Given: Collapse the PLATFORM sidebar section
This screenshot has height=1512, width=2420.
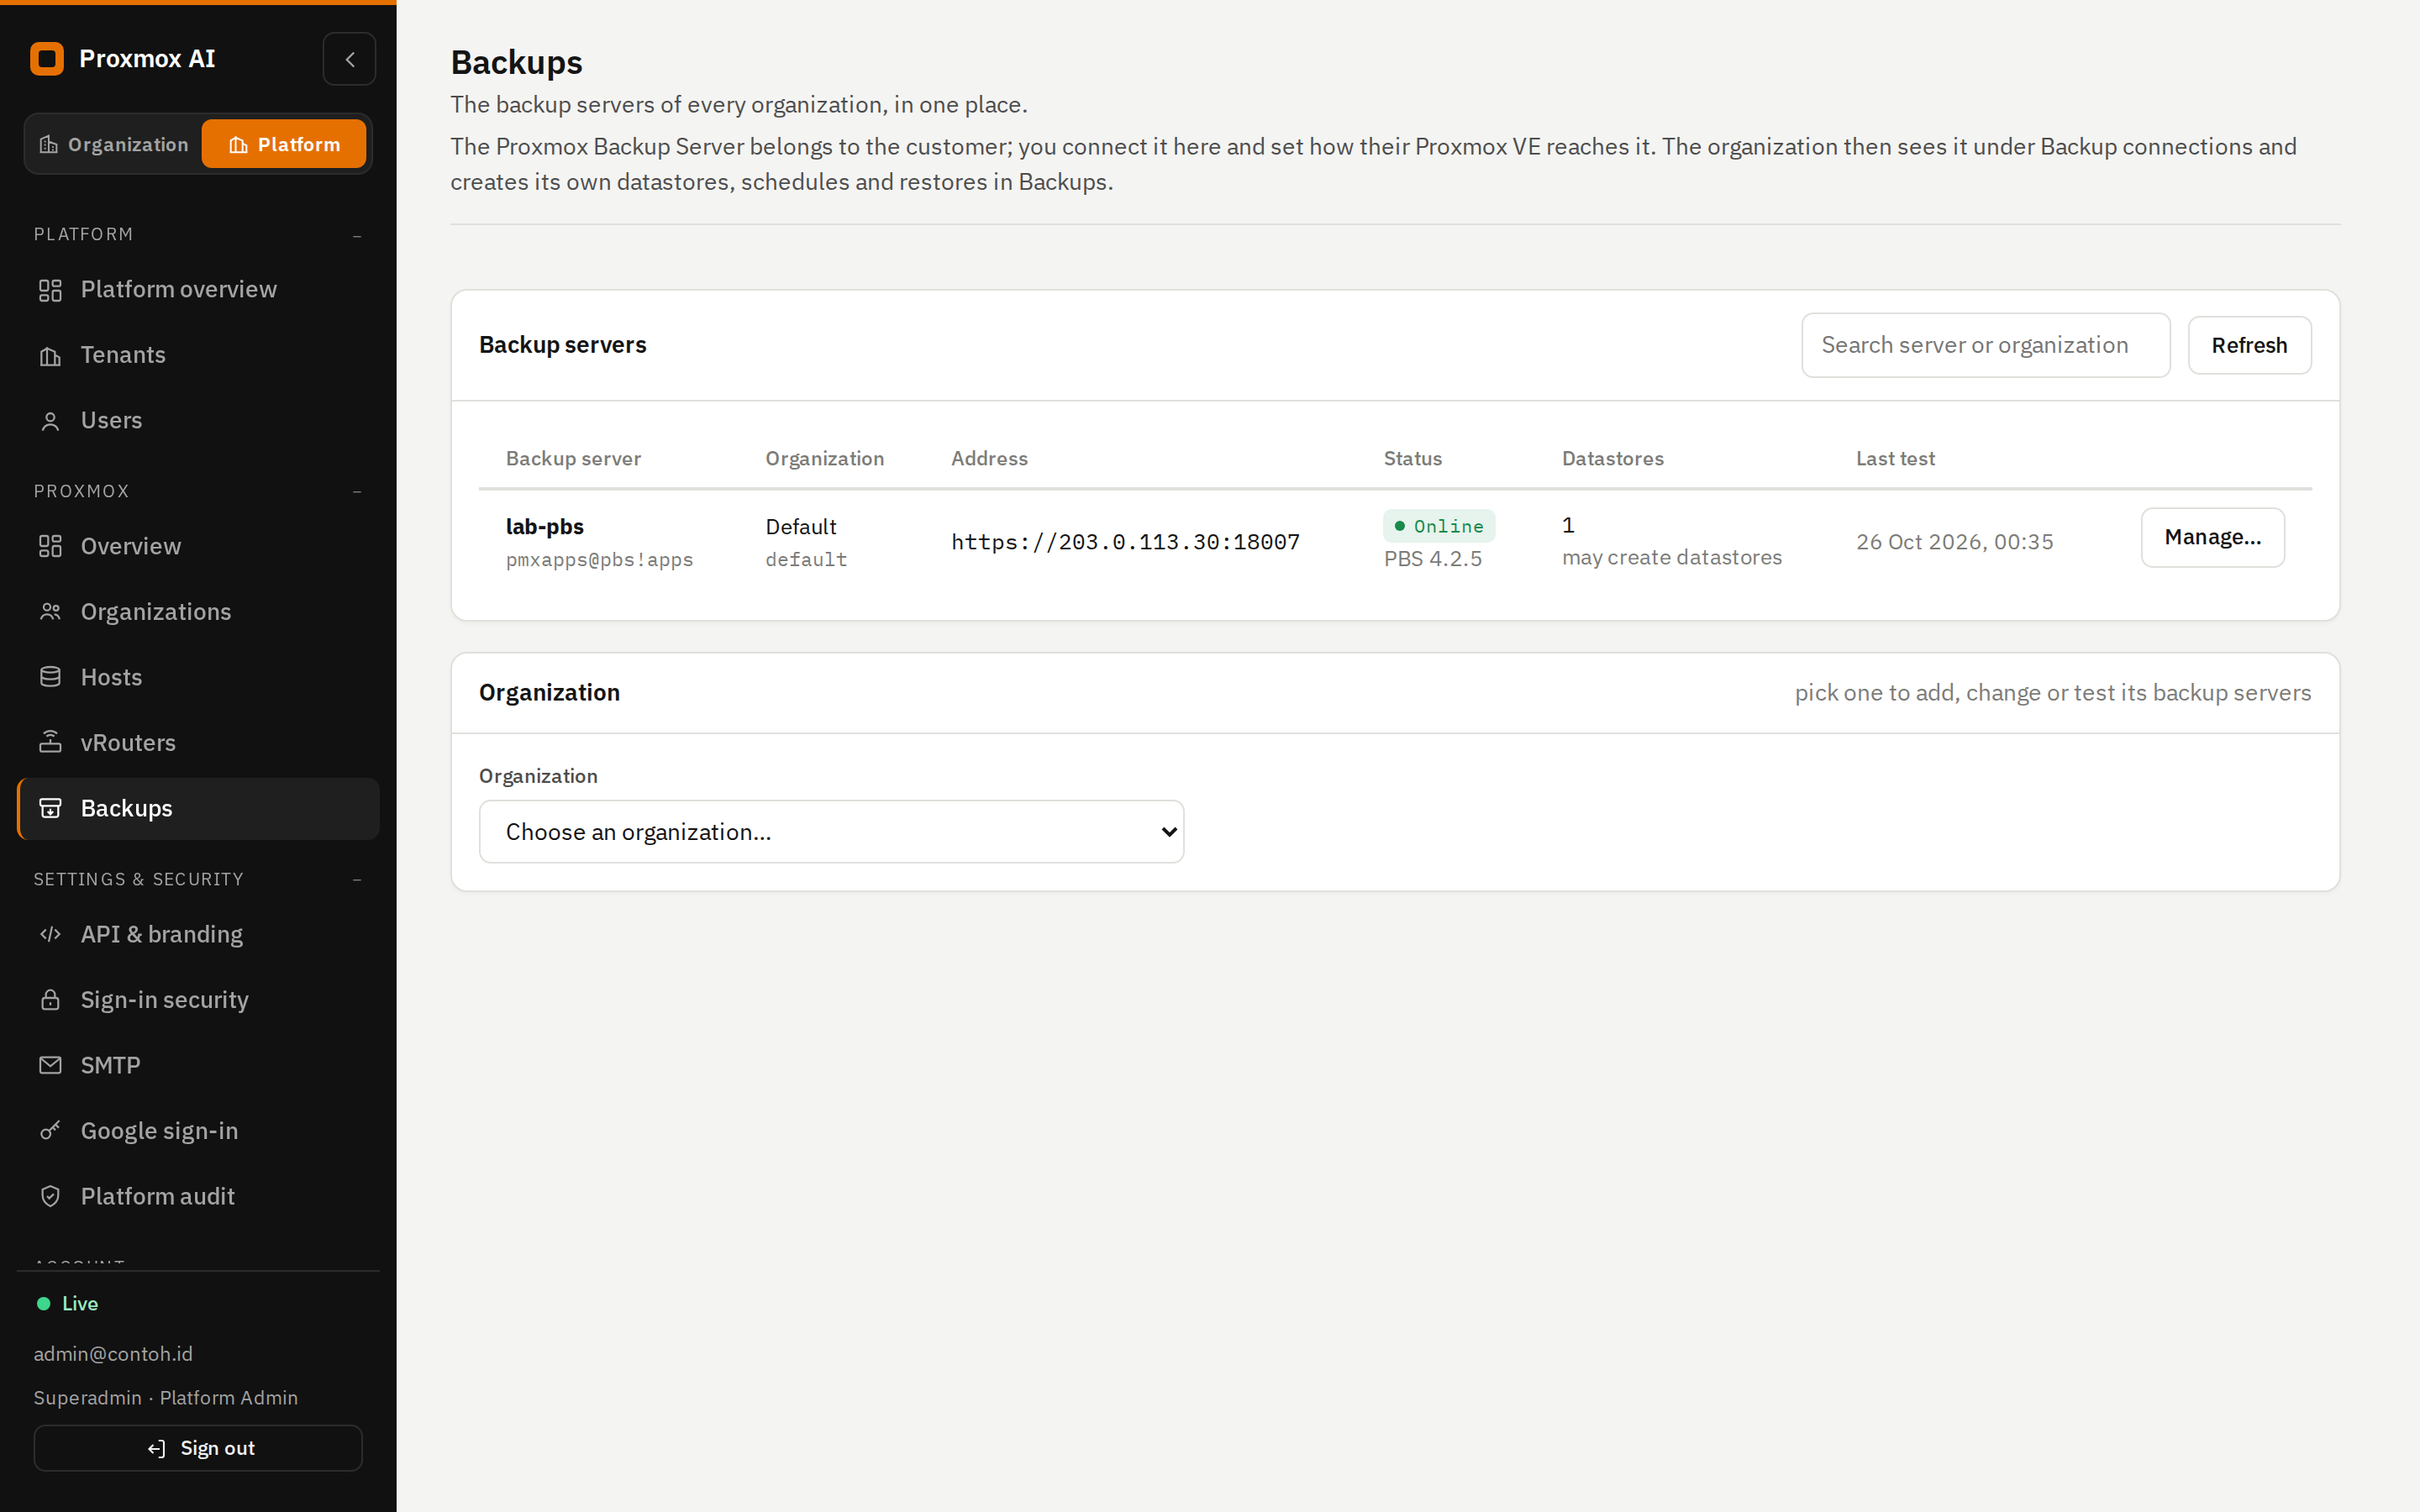Looking at the screenshot, I should click(x=357, y=236).
